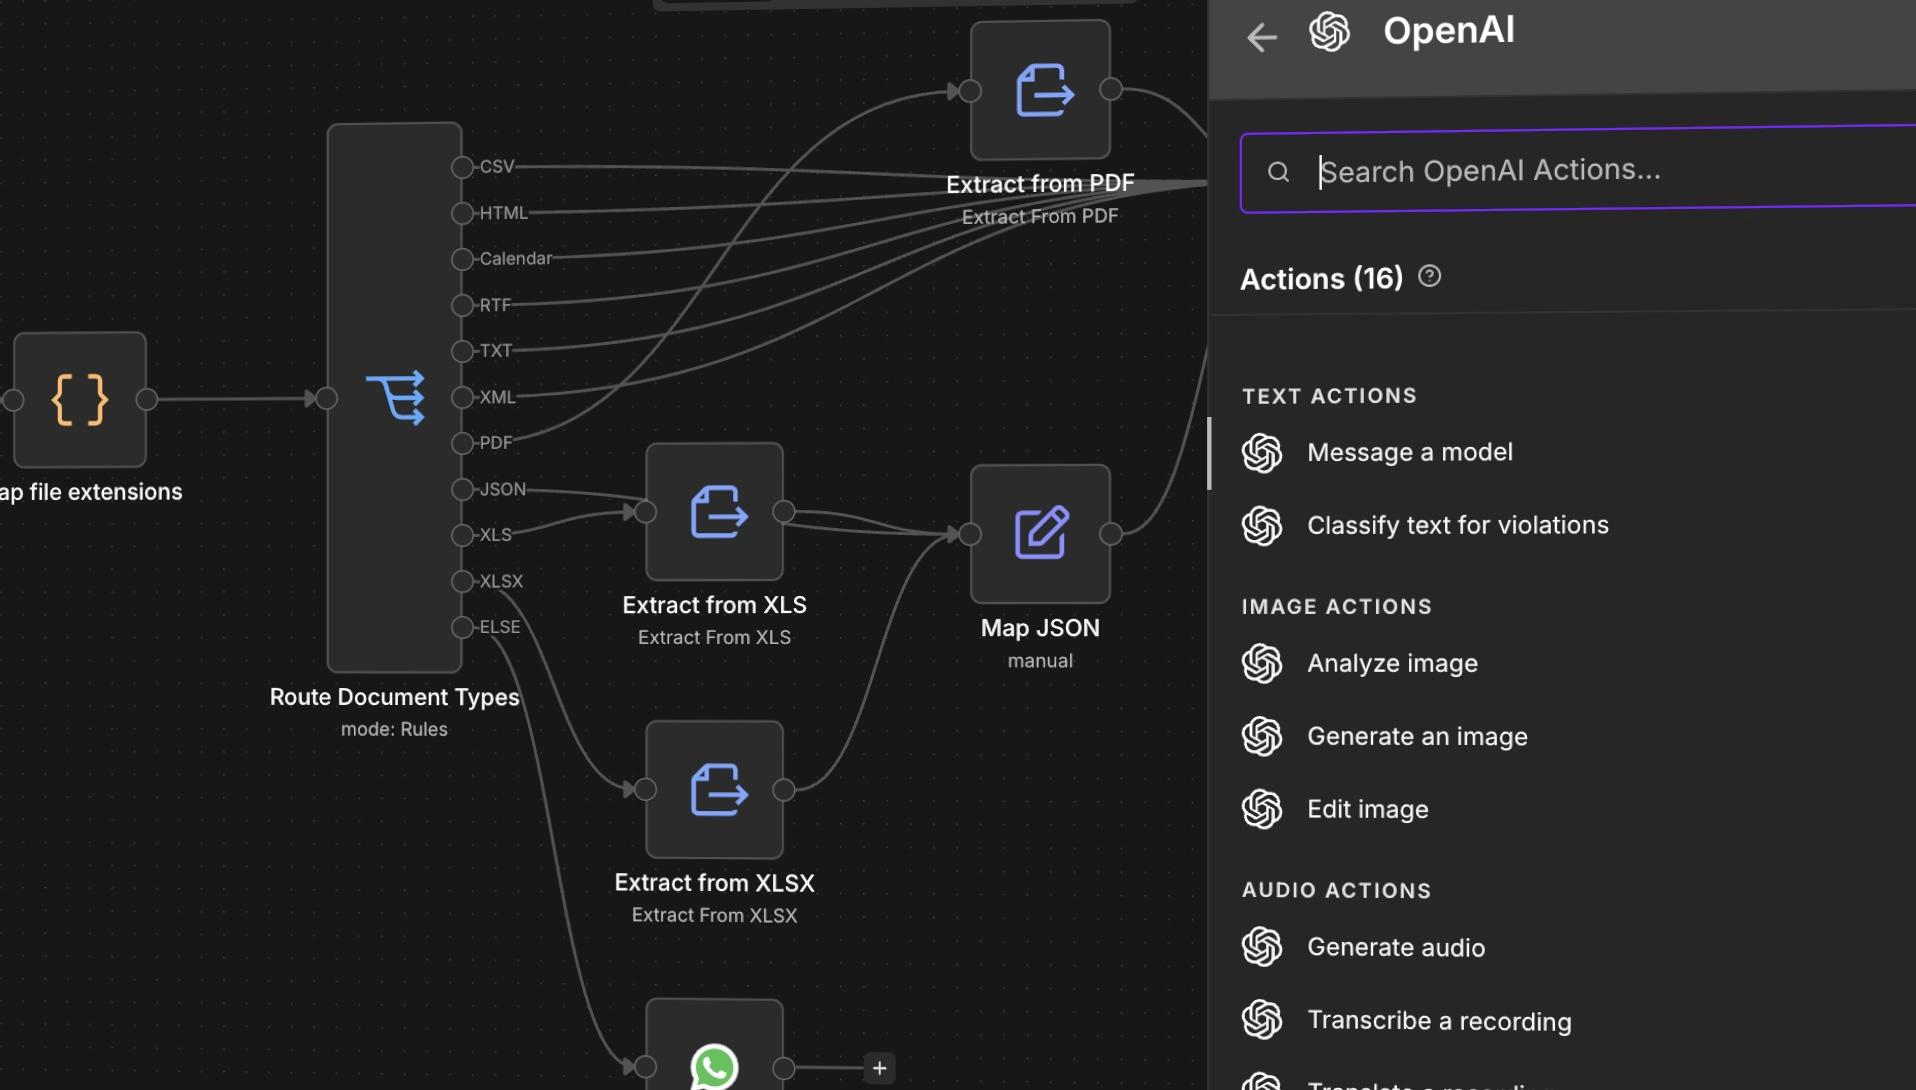
Task: Select the Extract from XLSX node icon
Action: 714,789
